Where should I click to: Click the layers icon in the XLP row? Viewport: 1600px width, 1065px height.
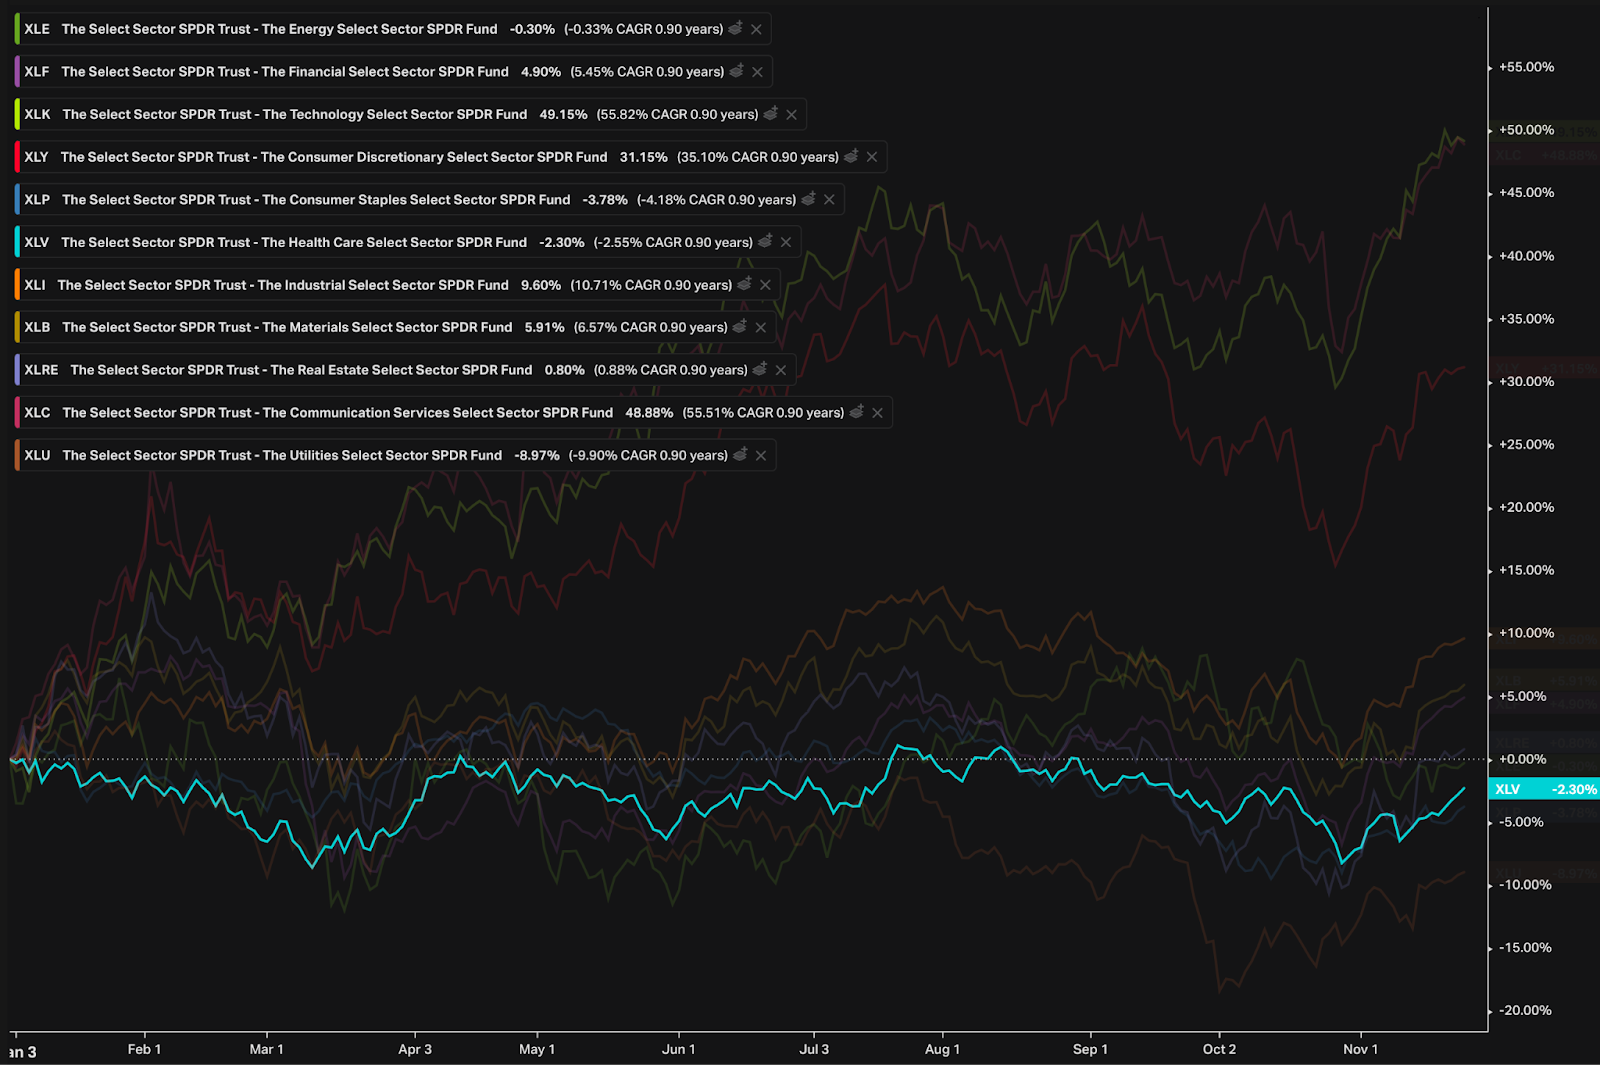click(809, 199)
